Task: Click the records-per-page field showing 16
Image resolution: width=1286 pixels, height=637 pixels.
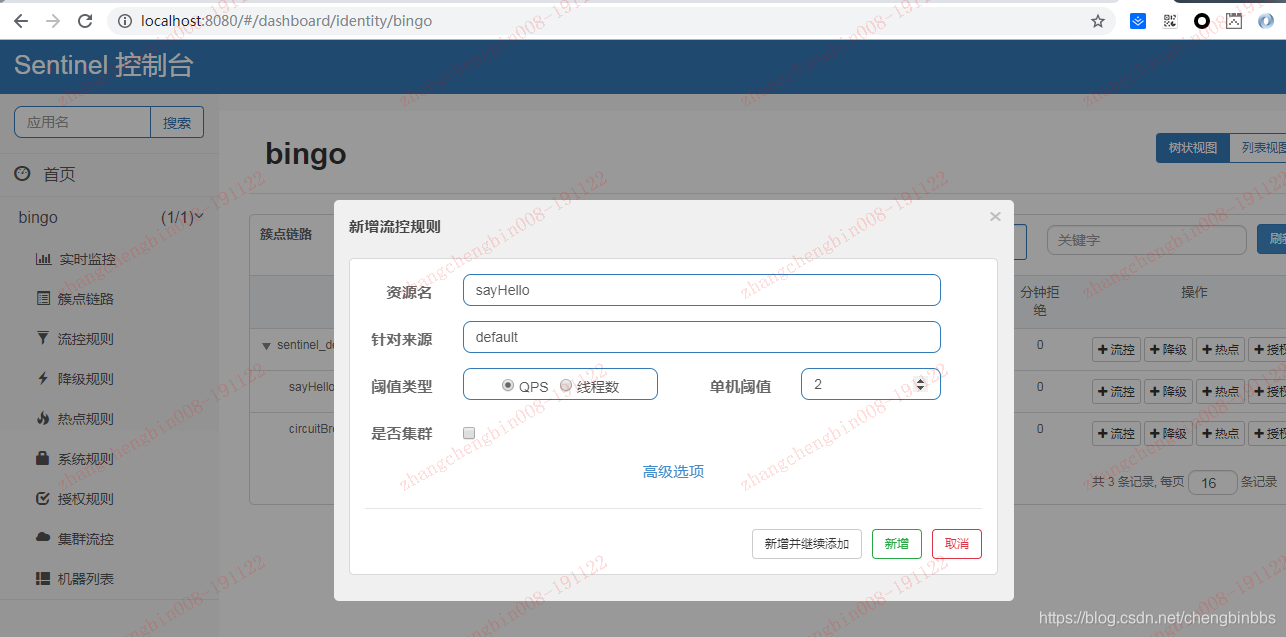Action: tap(1213, 483)
